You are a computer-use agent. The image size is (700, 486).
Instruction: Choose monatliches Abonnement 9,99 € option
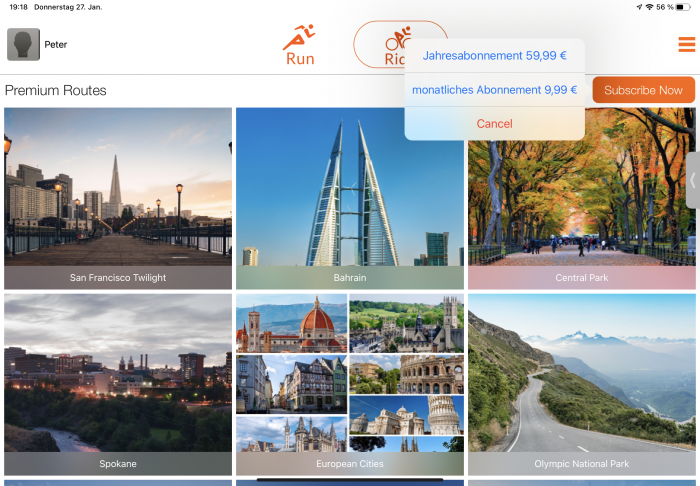495,90
